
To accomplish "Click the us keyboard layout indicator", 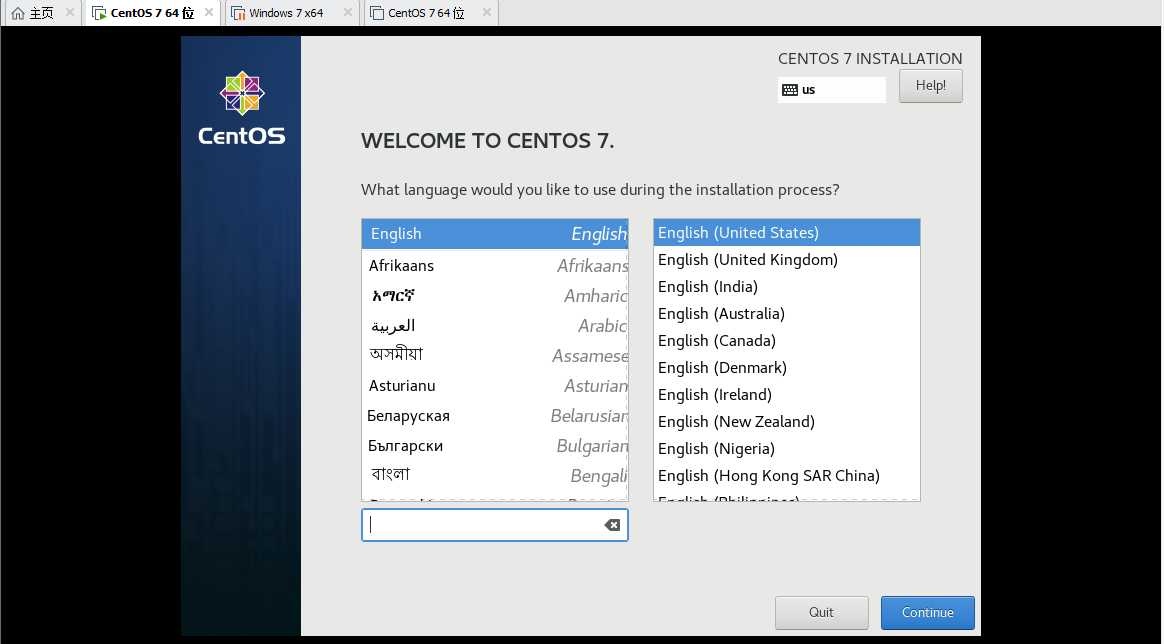I will click(831, 90).
